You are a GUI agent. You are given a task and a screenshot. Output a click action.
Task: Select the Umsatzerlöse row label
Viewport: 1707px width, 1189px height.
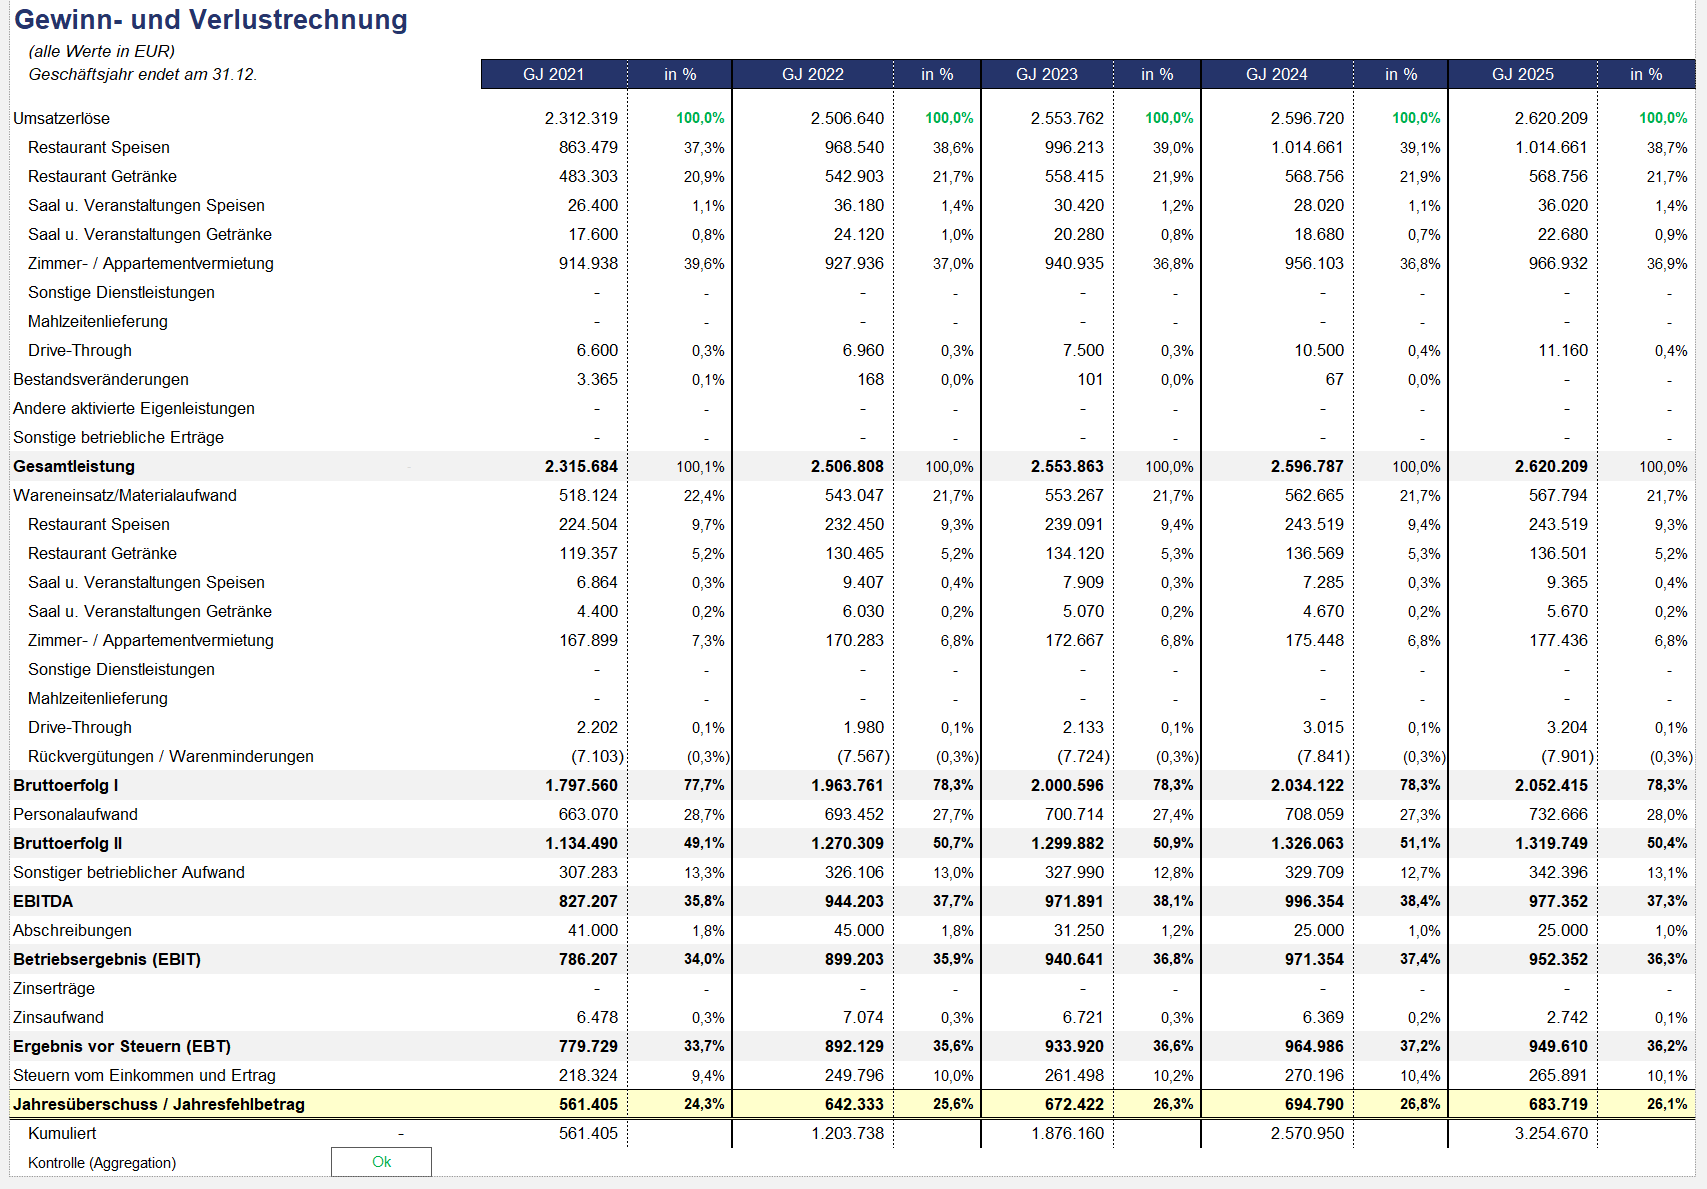click(61, 118)
